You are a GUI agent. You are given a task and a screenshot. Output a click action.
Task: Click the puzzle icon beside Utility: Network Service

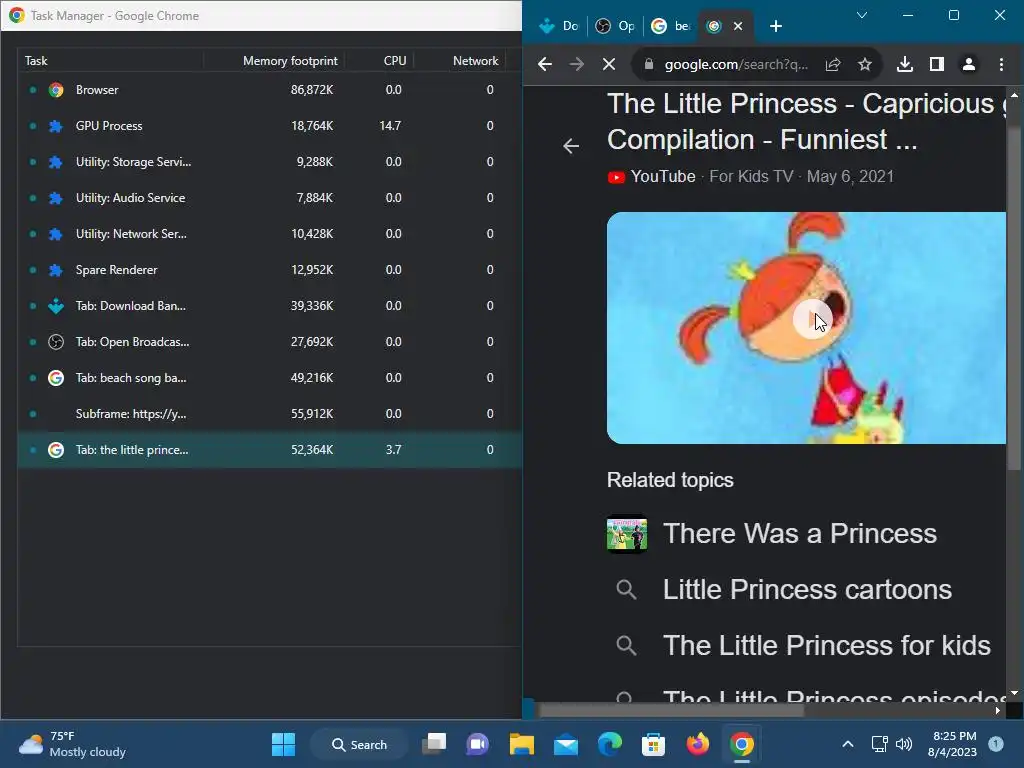pyautogui.click(x=56, y=234)
